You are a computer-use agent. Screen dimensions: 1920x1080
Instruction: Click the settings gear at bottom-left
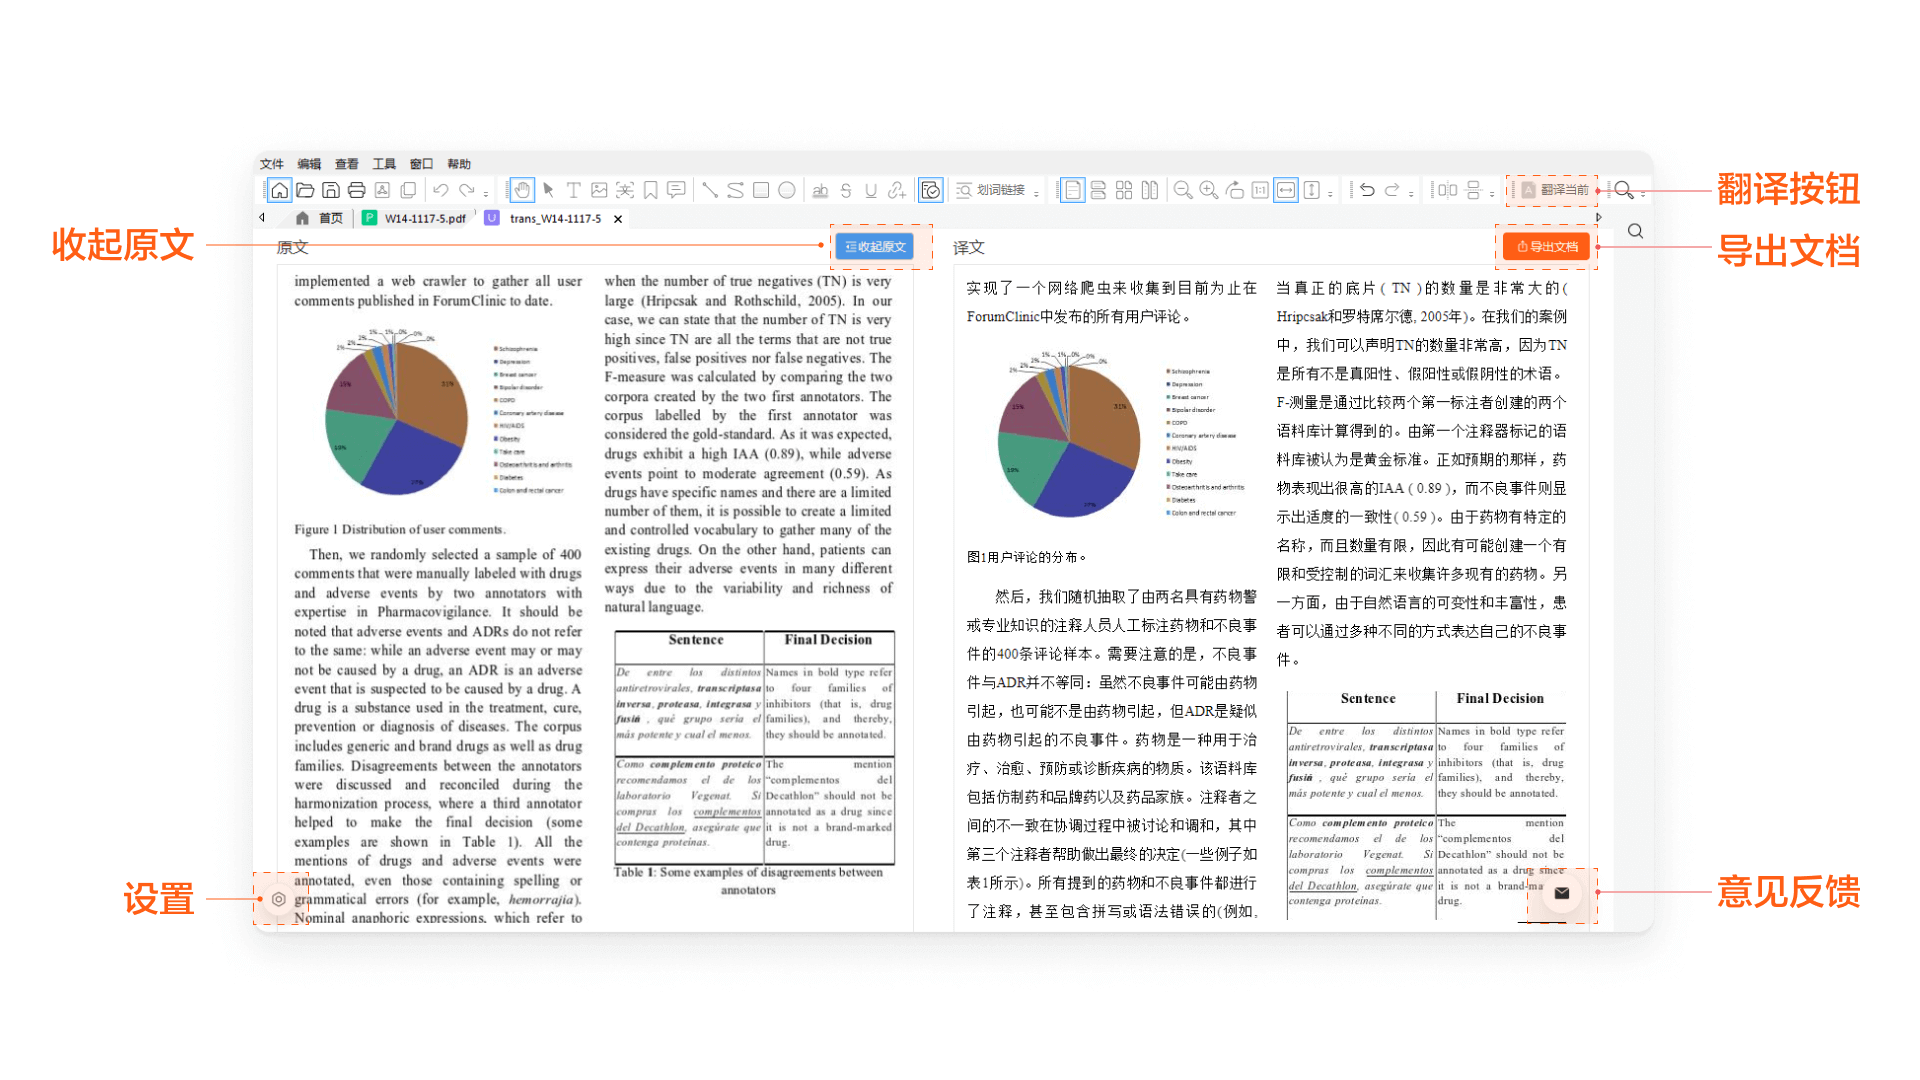[279, 899]
